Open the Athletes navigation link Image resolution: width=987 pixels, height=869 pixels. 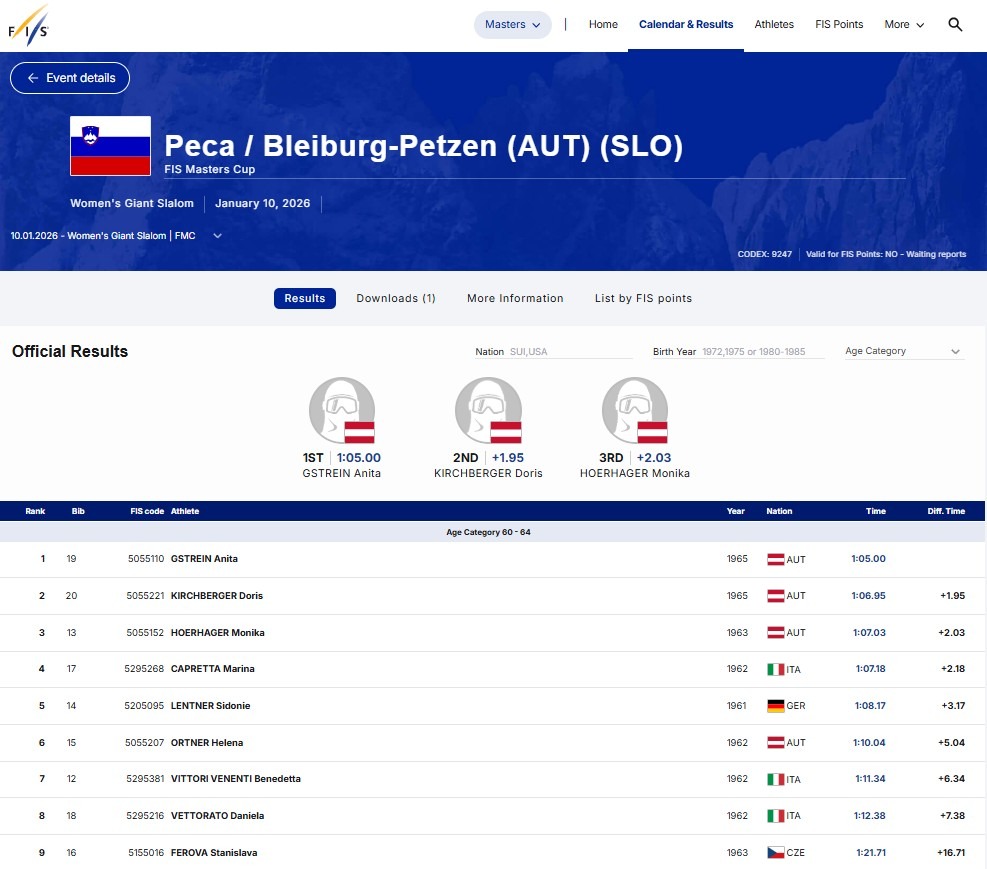[774, 25]
